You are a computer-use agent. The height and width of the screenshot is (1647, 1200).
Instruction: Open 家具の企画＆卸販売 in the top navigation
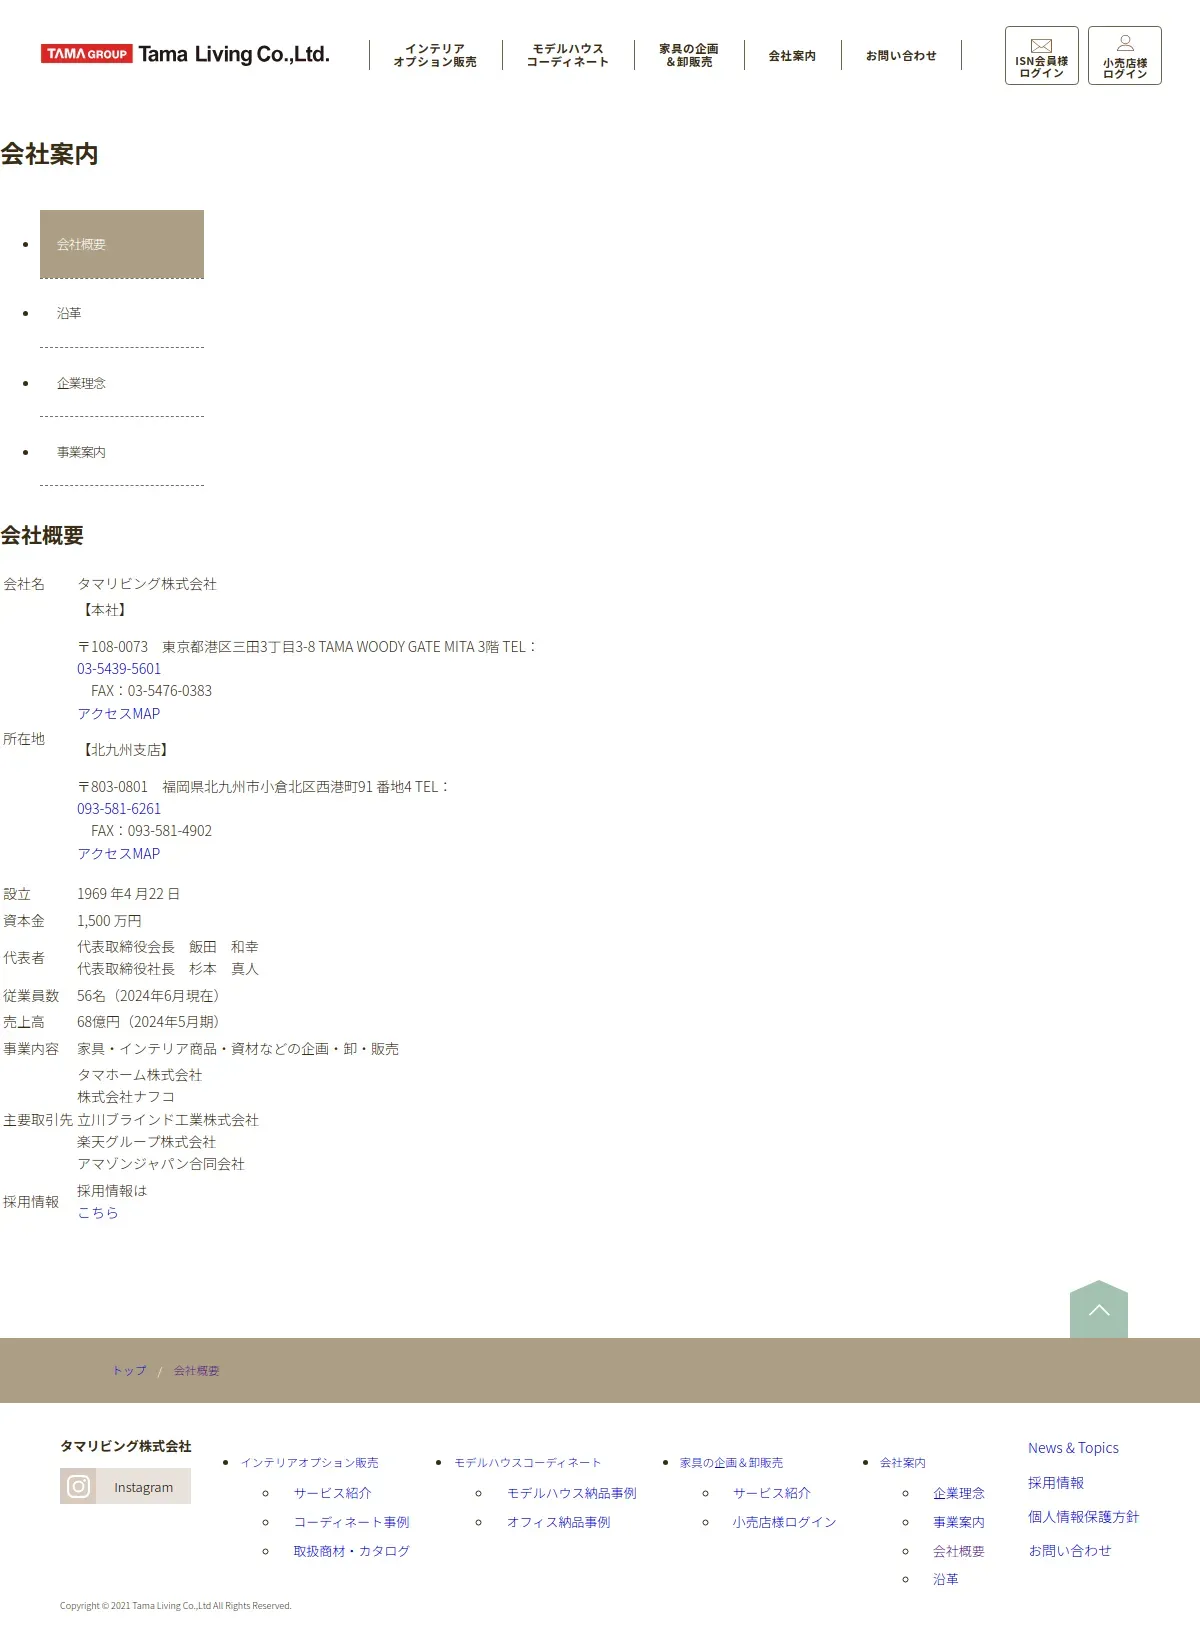click(689, 55)
